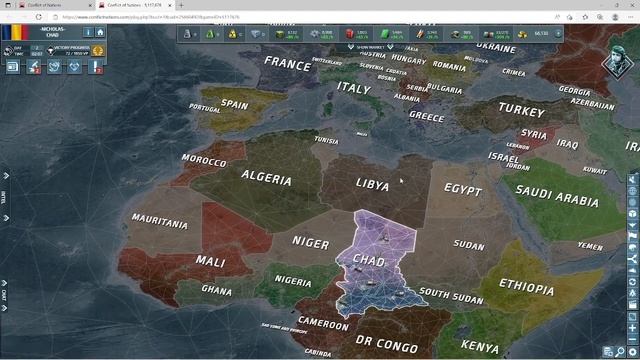Screen dimensions: 640x360
Task: Open the diplomacy dove icon
Action: coord(54,67)
